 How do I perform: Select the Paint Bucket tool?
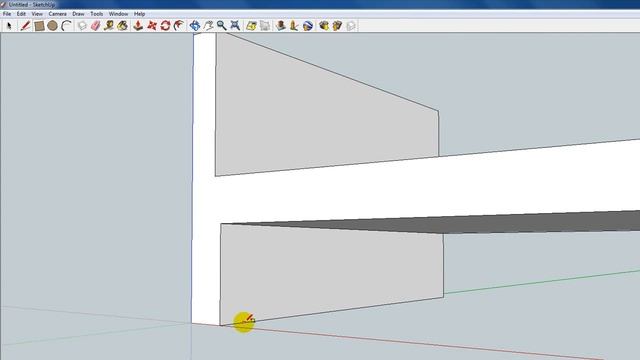click(x=122, y=26)
